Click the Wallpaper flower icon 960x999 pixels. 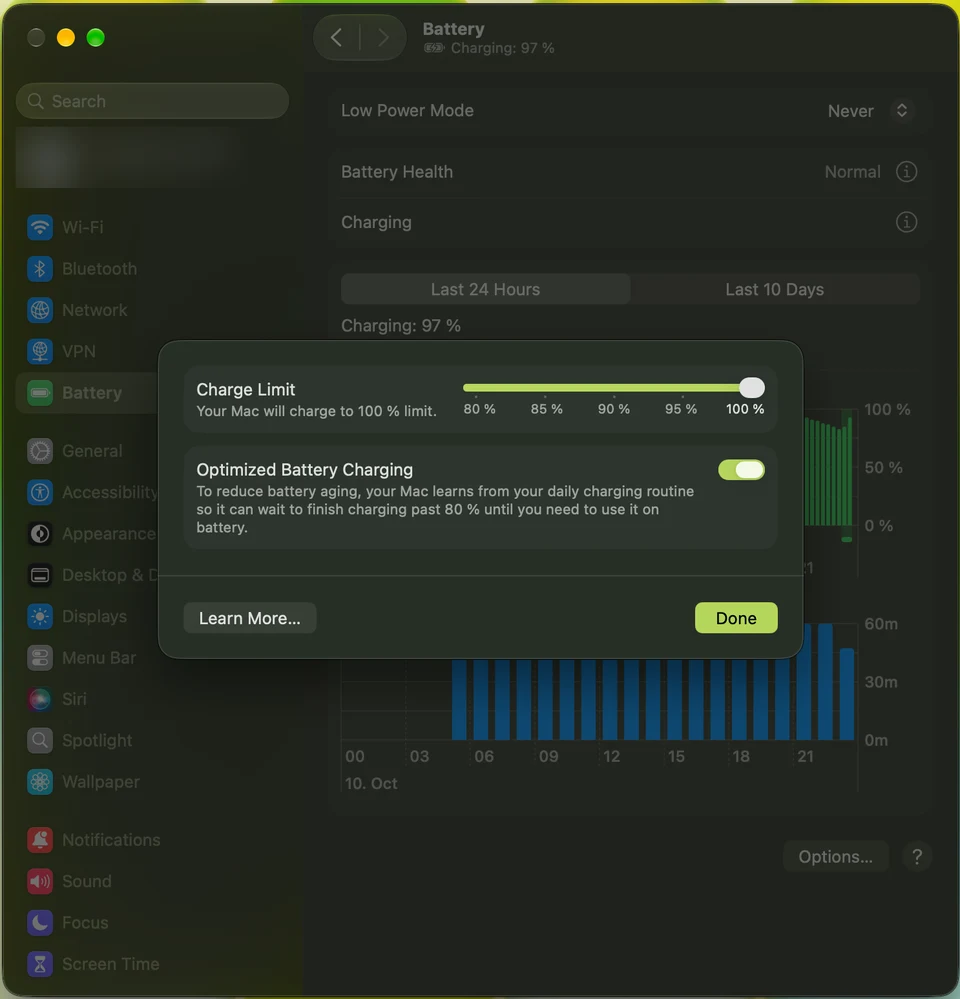[x=39, y=782]
